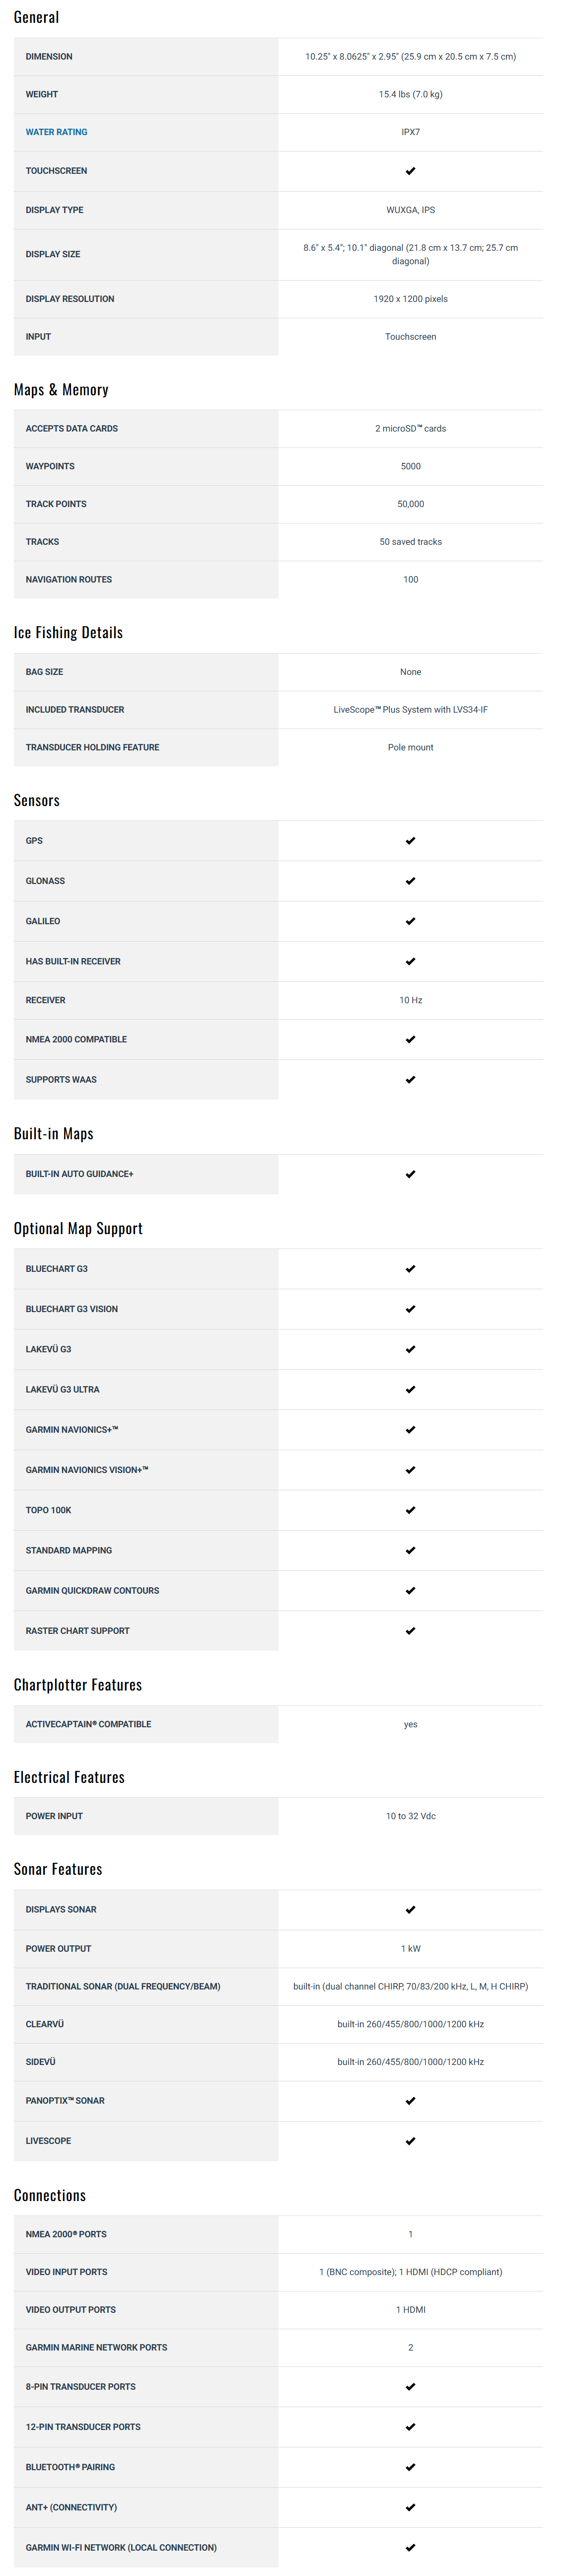The width and height of the screenshot is (568, 2576).
Task: Click the Raster Chart Support checkmark
Action: (x=410, y=1631)
